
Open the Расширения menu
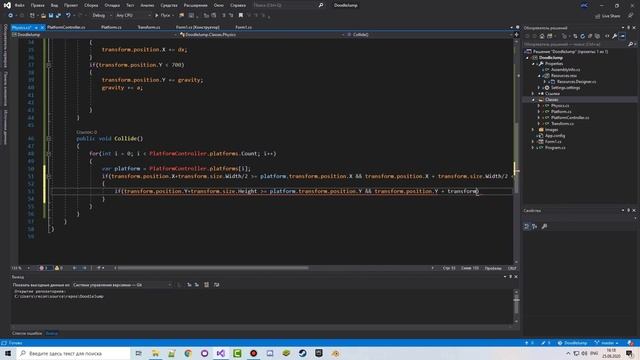click(196, 5)
